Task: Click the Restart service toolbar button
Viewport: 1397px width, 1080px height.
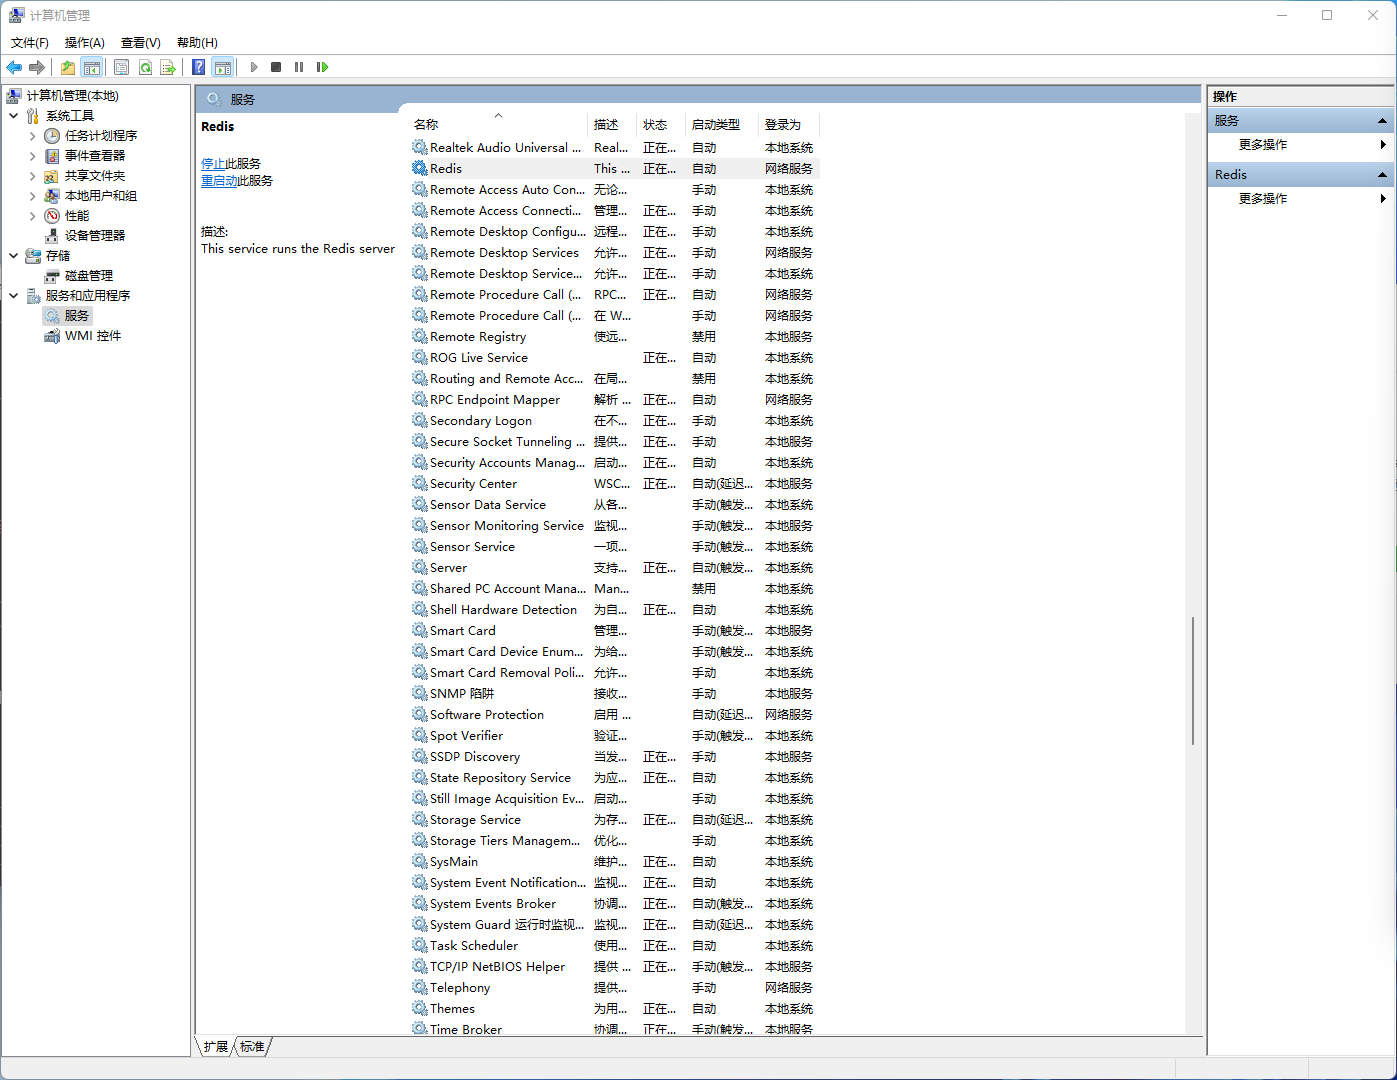Action: click(322, 67)
